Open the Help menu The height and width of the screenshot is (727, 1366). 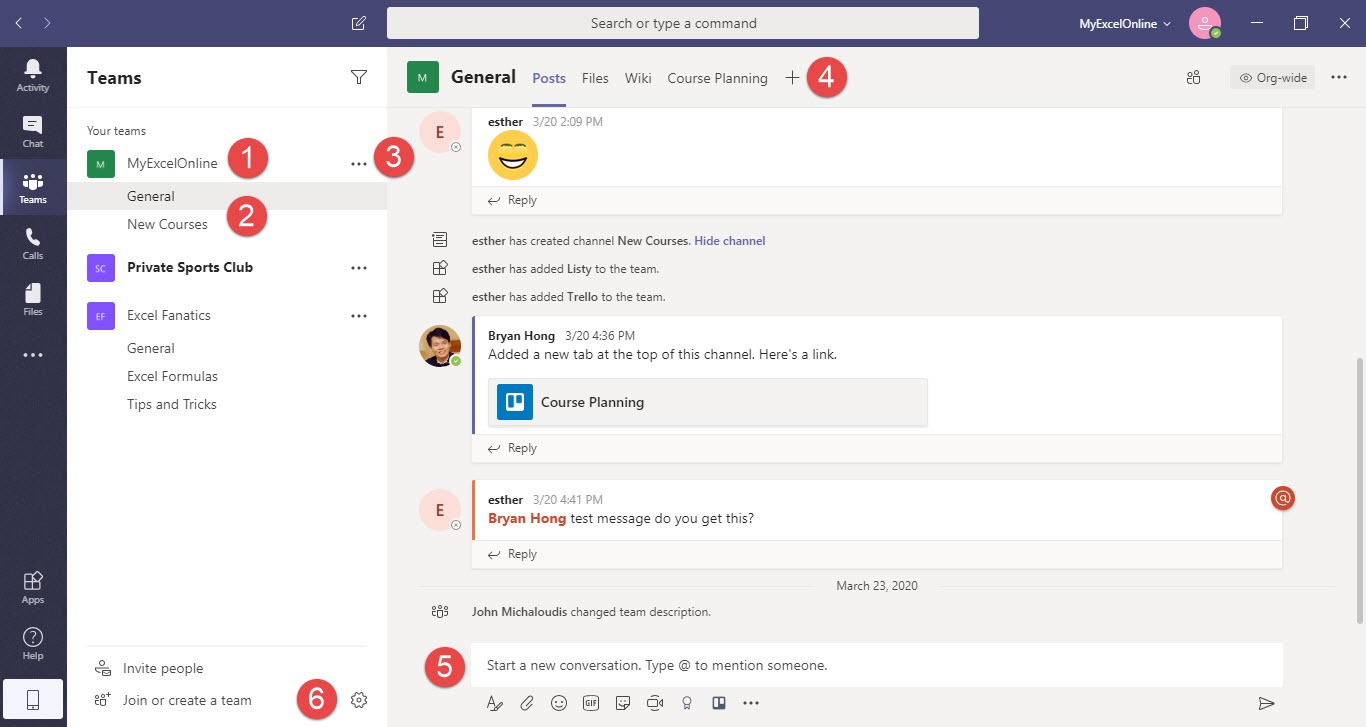coord(33,643)
